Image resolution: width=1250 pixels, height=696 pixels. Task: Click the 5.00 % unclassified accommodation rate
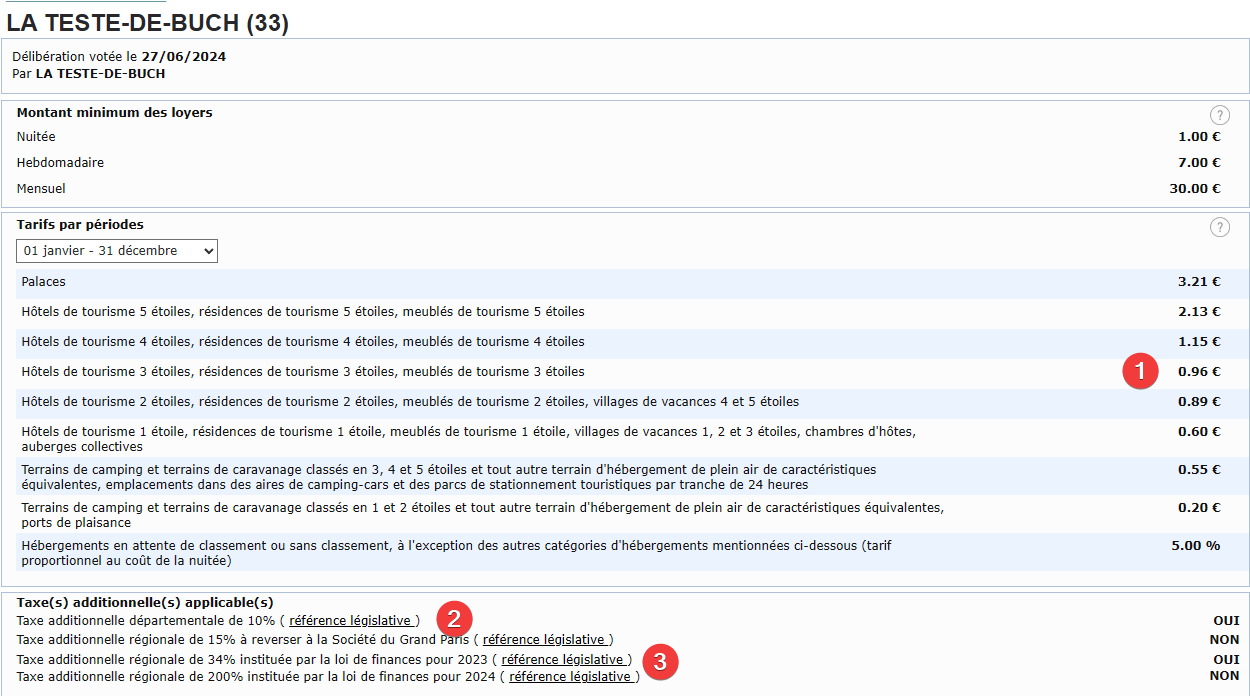point(1195,546)
